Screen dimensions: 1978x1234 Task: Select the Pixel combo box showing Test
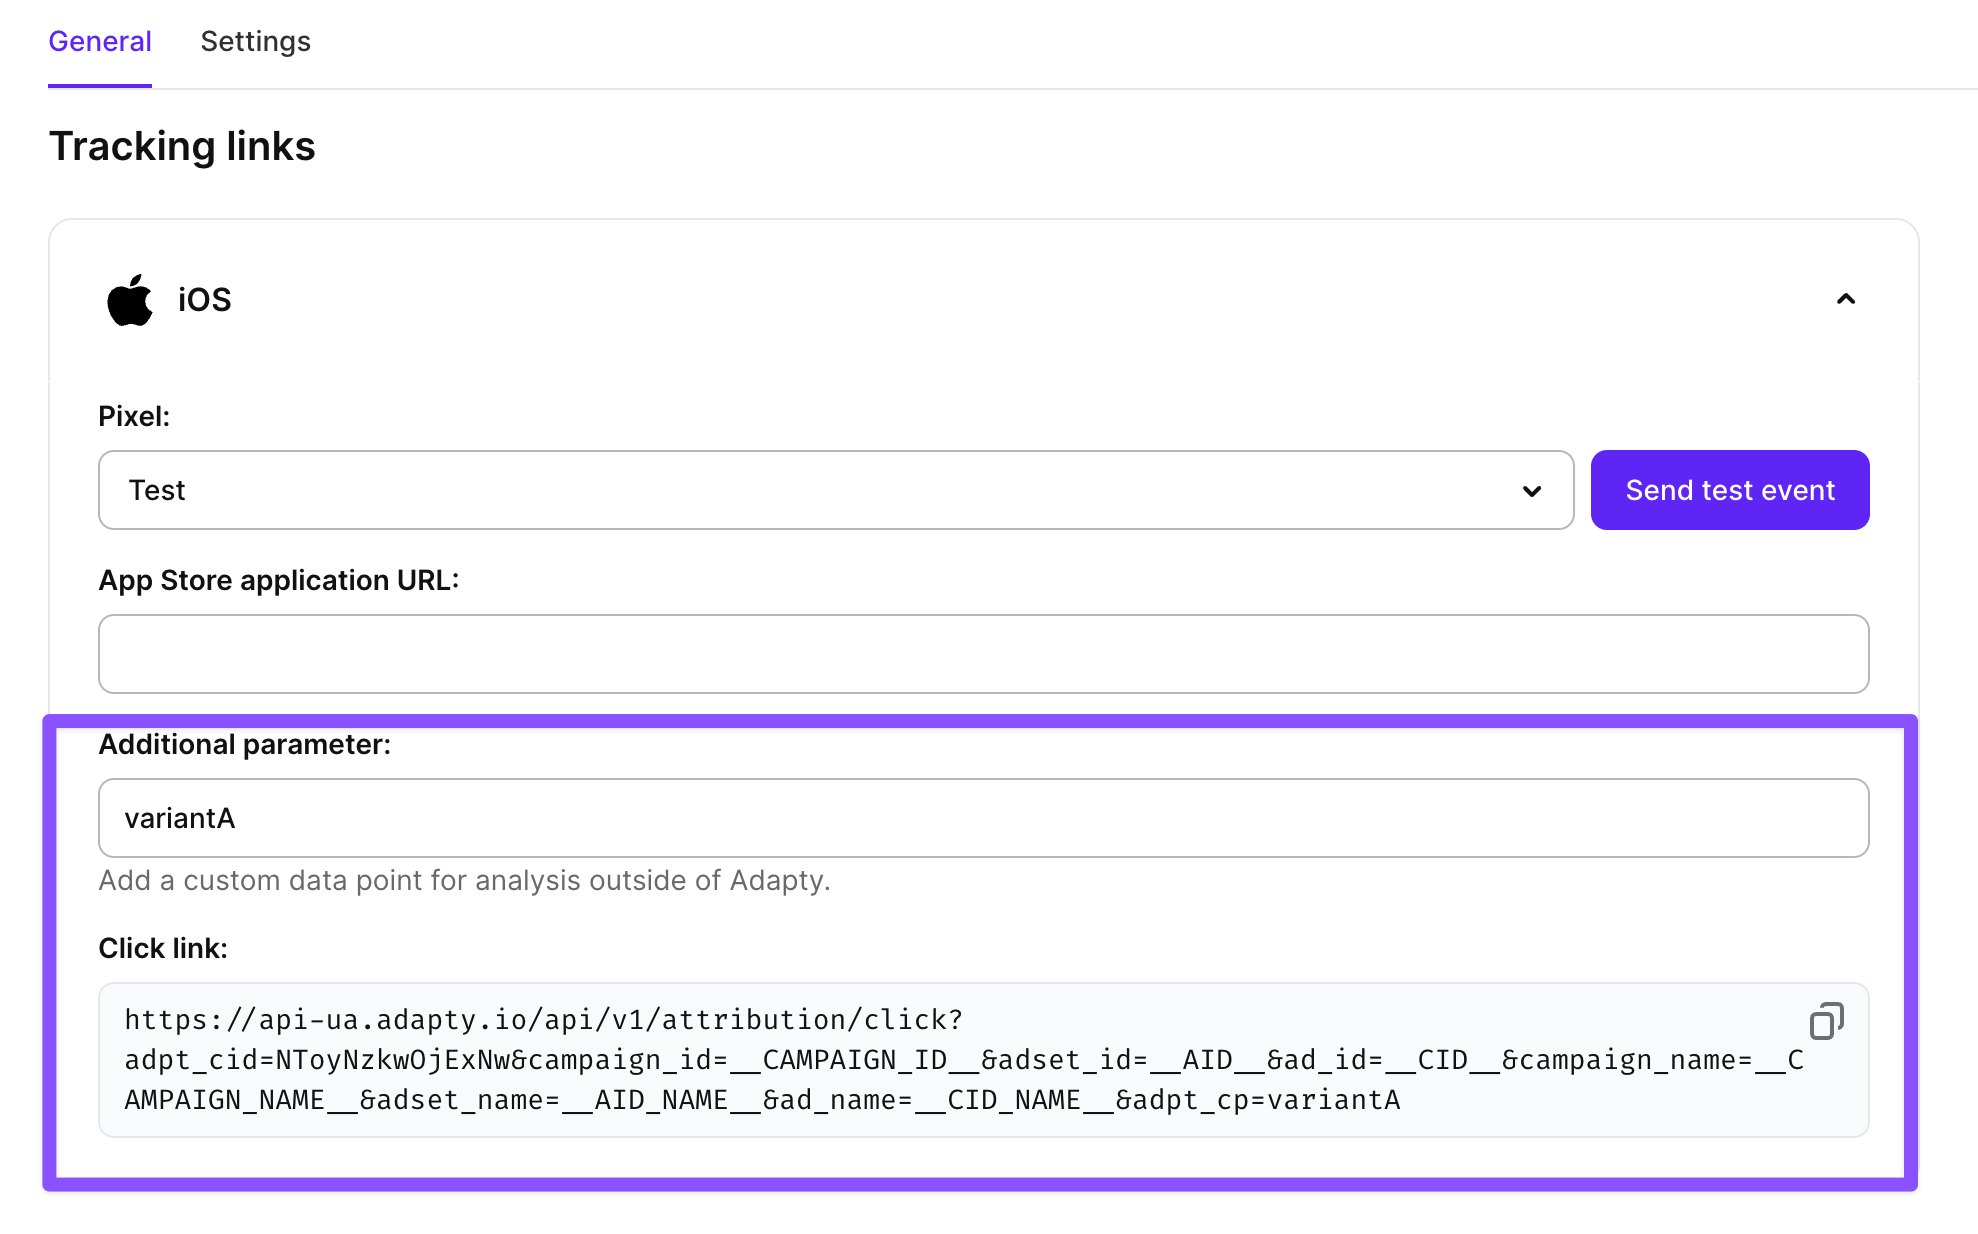[x=836, y=490]
